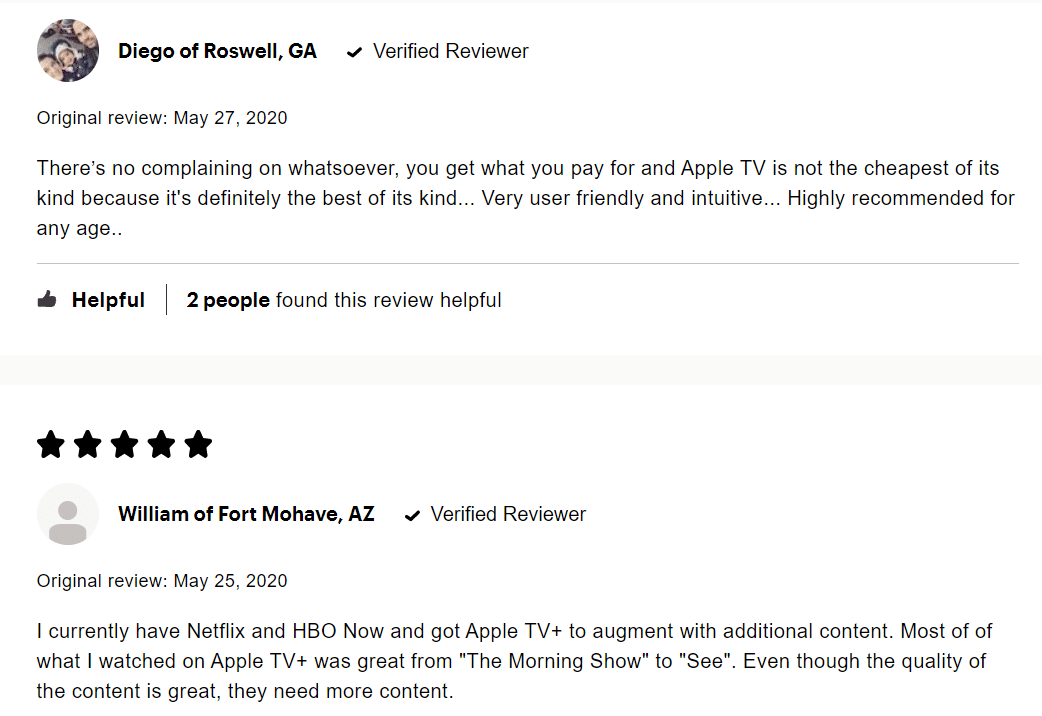Click Diego's profile photo avatar
This screenshot has width=1042, height=716.
[x=68, y=51]
